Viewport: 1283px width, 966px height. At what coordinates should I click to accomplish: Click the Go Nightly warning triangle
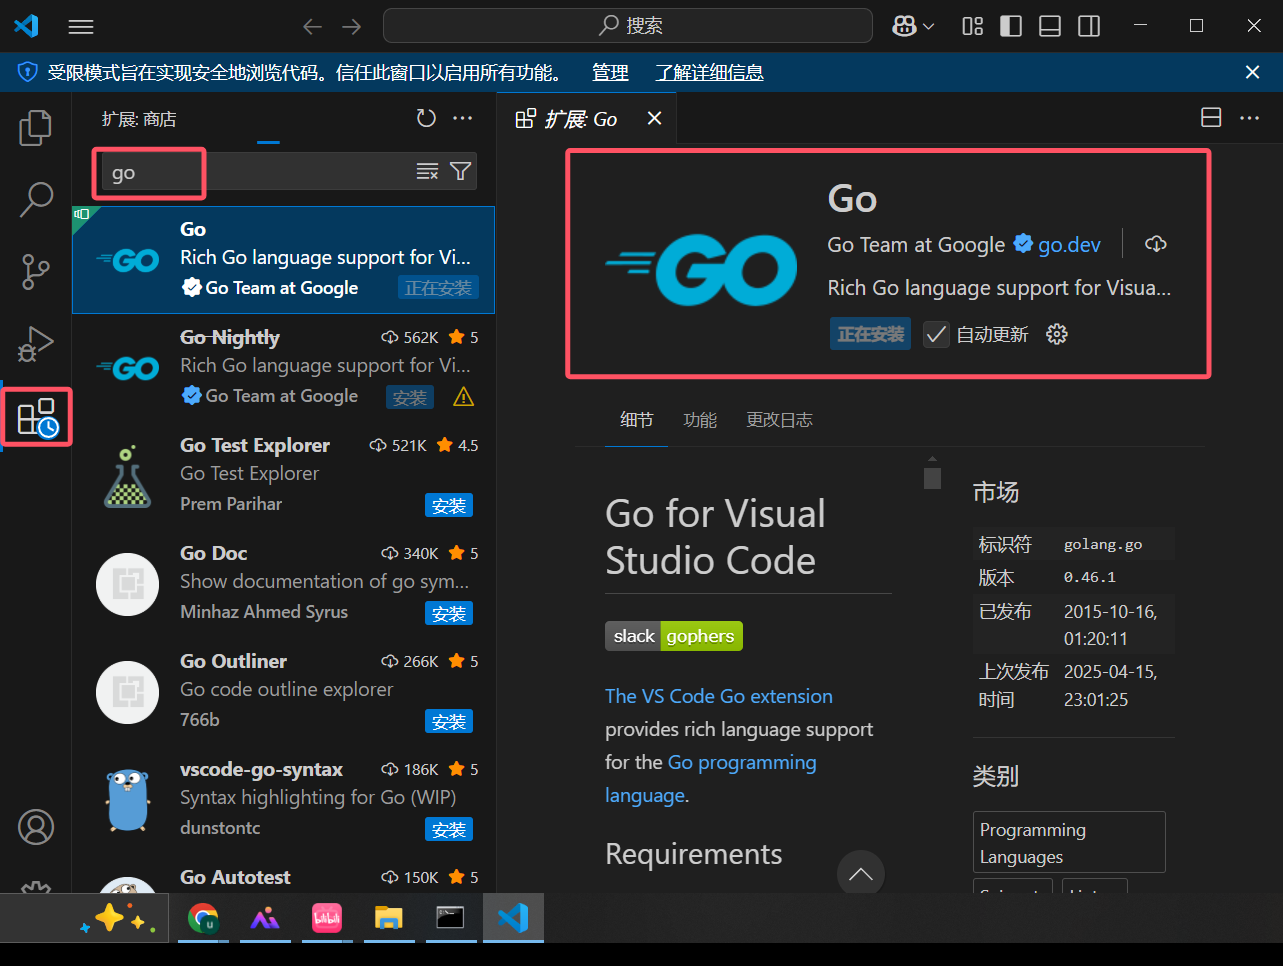(464, 398)
